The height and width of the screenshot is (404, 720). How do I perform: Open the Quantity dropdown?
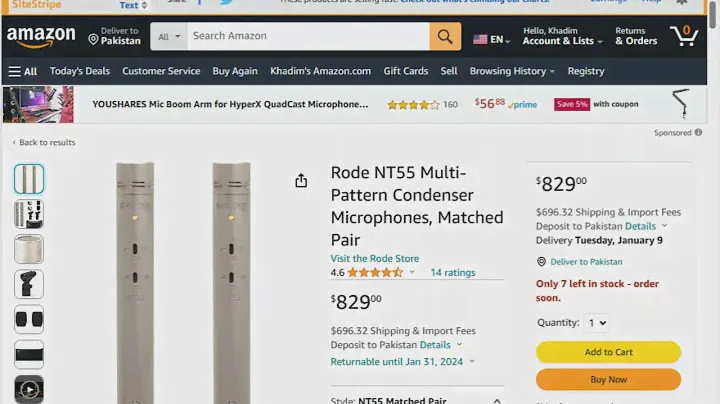597,323
